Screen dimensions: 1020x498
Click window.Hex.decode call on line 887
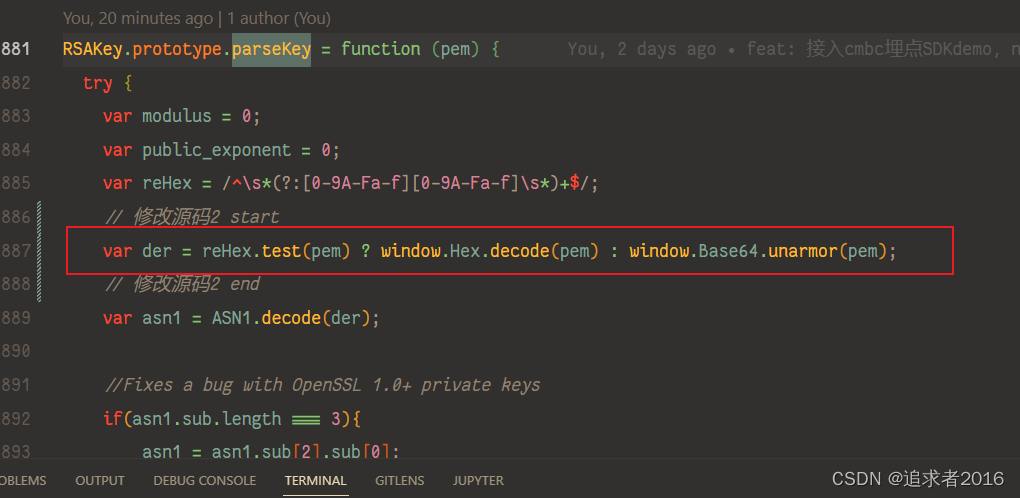click(490, 251)
